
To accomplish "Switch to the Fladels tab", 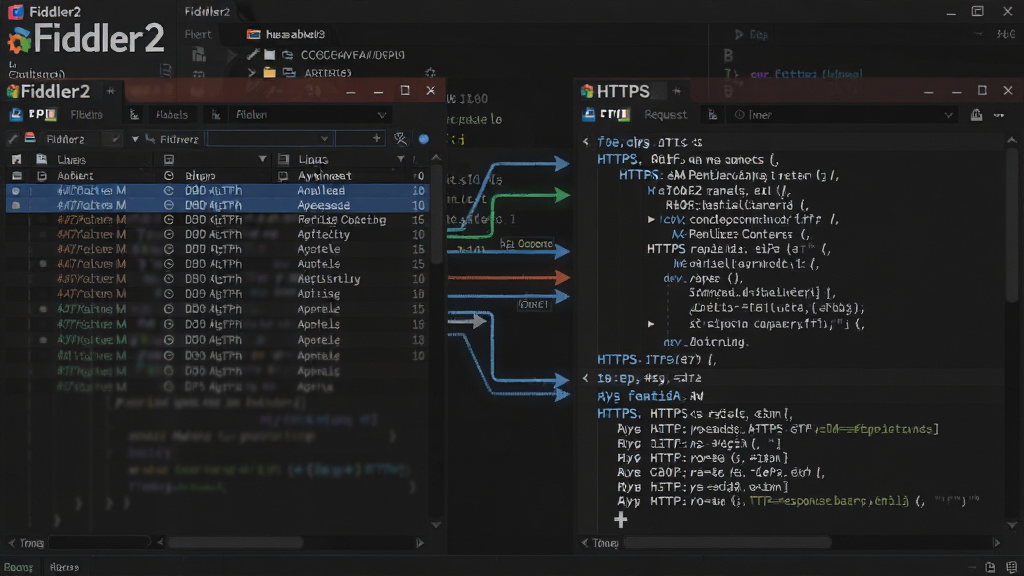I will click(172, 115).
